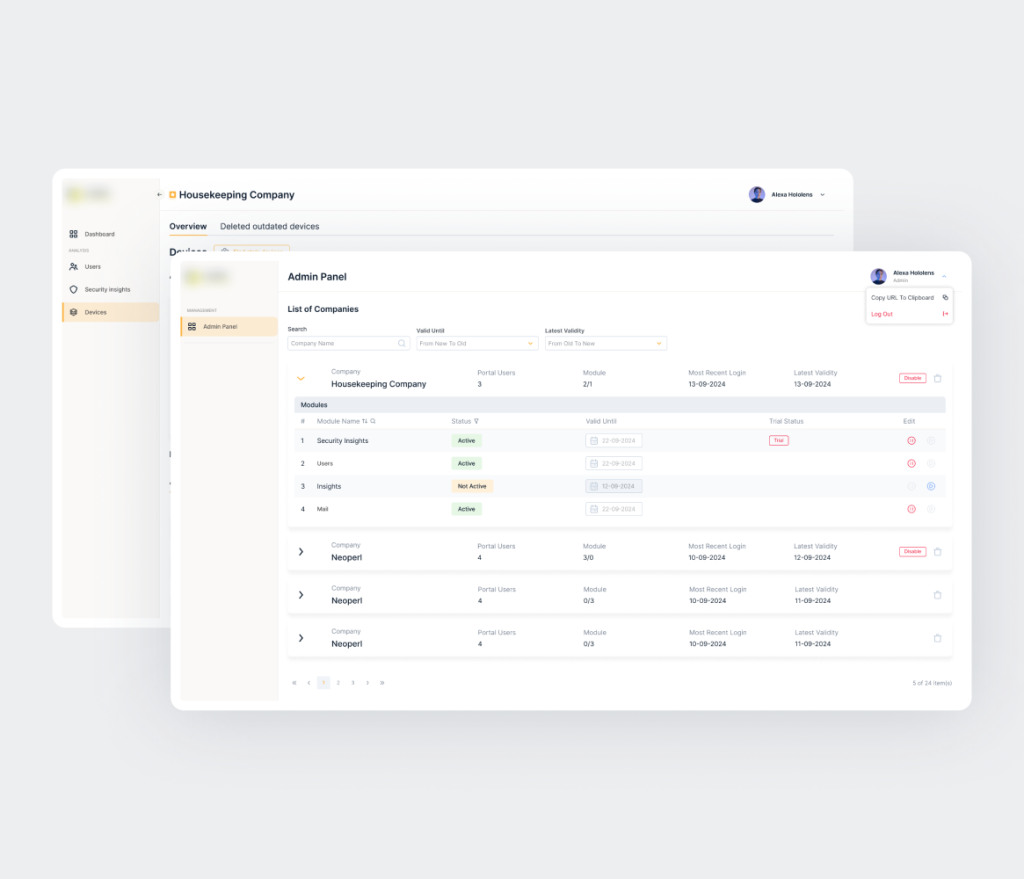
Task: Toggle the Disable button for Housekeeping Company
Action: pyautogui.click(x=911, y=378)
